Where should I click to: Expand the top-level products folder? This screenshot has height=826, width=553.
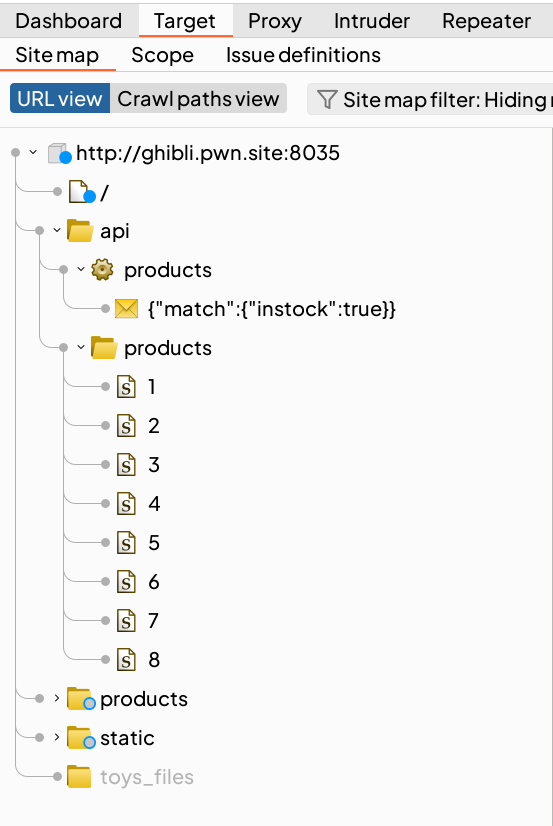click(x=57, y=699)
